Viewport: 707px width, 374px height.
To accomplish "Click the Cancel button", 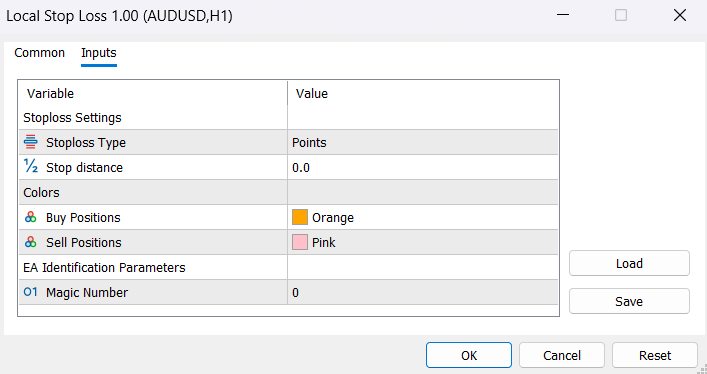I will click(562, 355).
